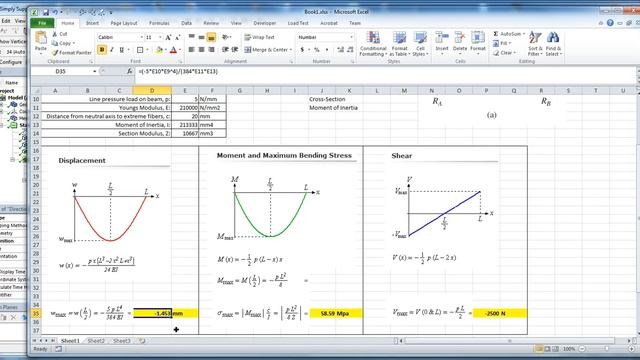The height and width of the screenshot is (360, 640).
Task: Open the Orientation text angle menu
Action: tap(226, 37)
